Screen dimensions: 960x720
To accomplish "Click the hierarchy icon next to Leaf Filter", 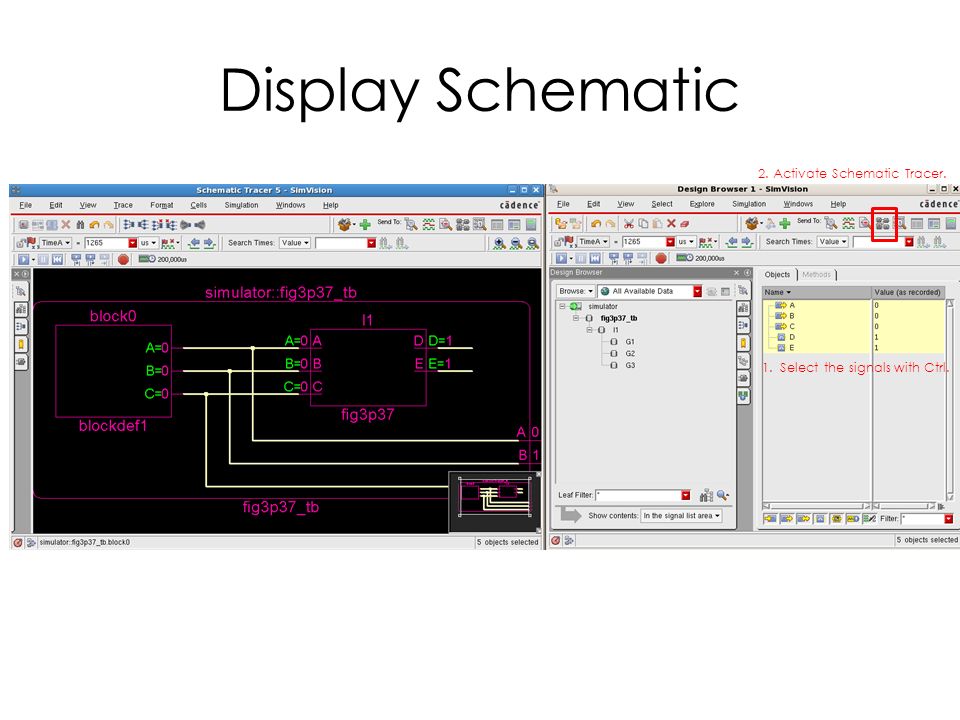I will tap(707, 495).
